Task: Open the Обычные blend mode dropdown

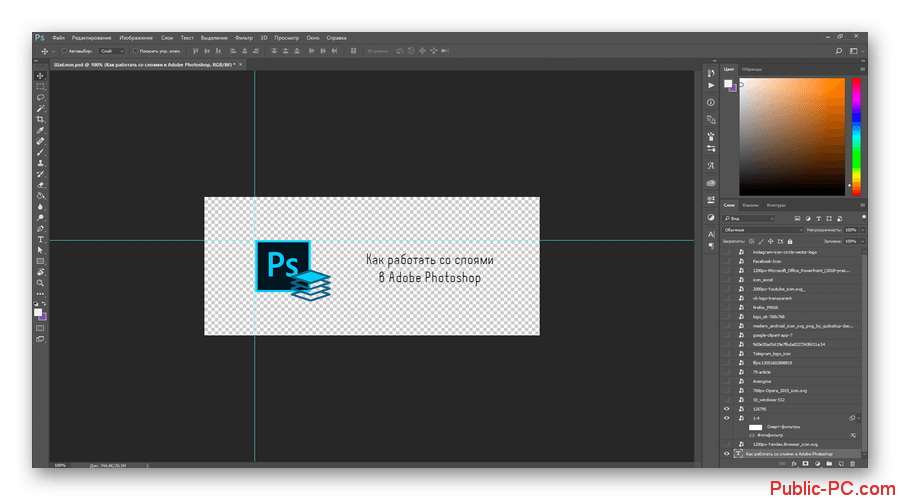Action: 763,230
